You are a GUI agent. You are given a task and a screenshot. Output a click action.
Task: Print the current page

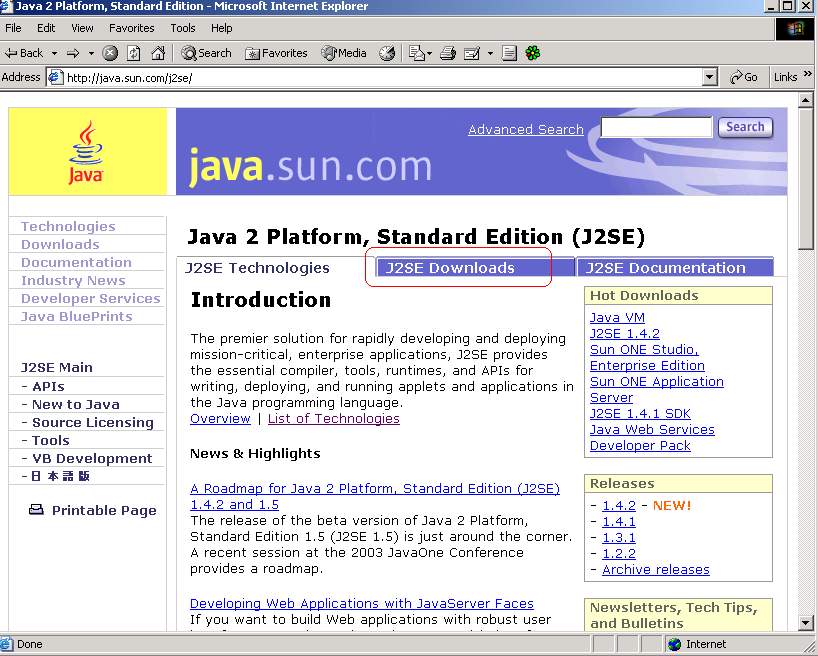(x=448, y=53)
